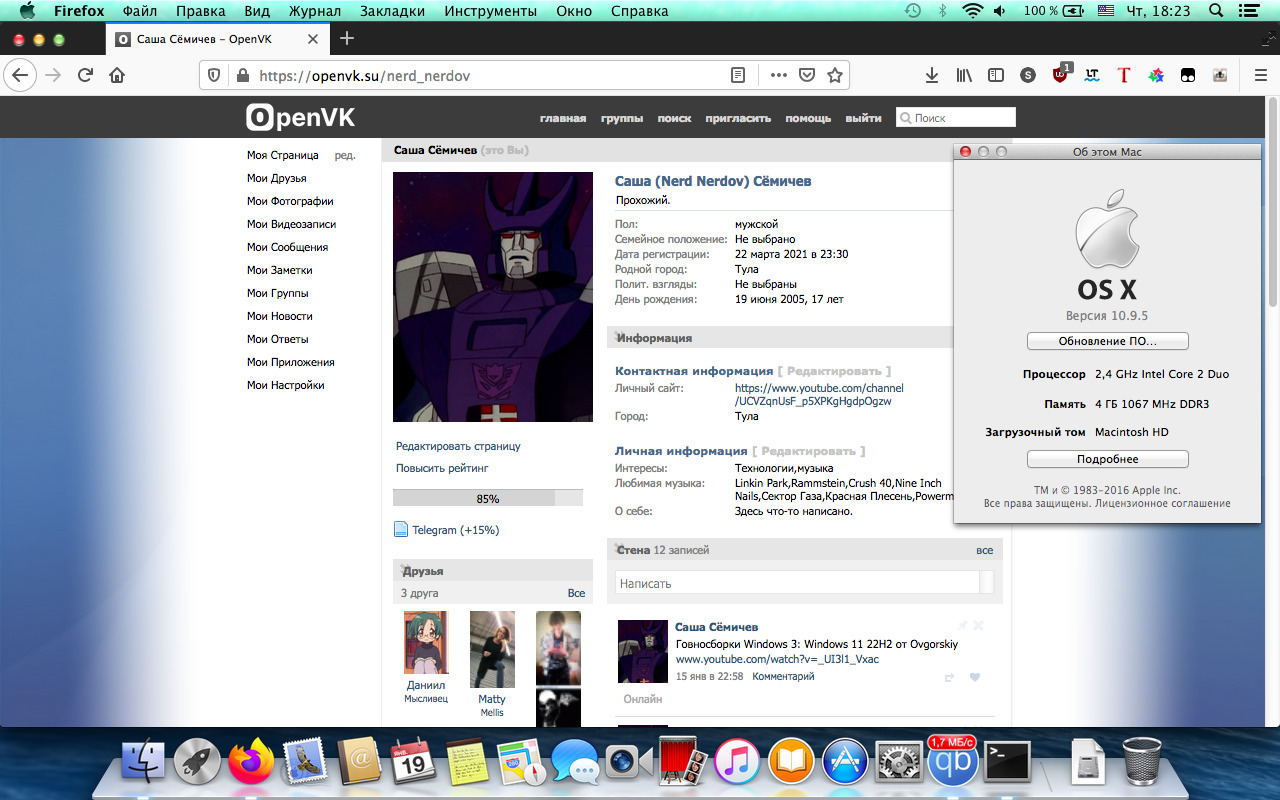Open the Закладки menu in the menu bar

392,11
